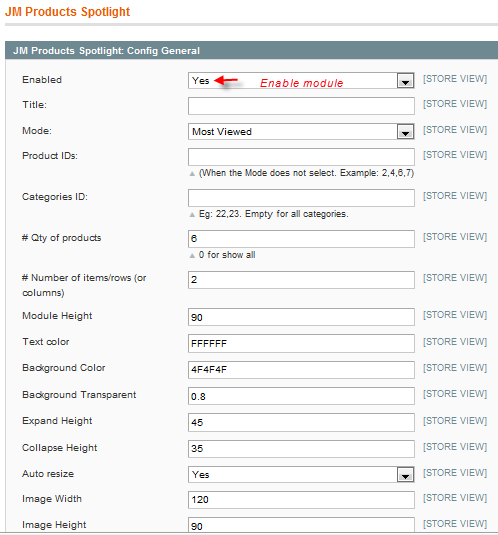This screenshot has height=535, width=498.
Task: Click the Title input field
Action: click(x=301, y=106)
